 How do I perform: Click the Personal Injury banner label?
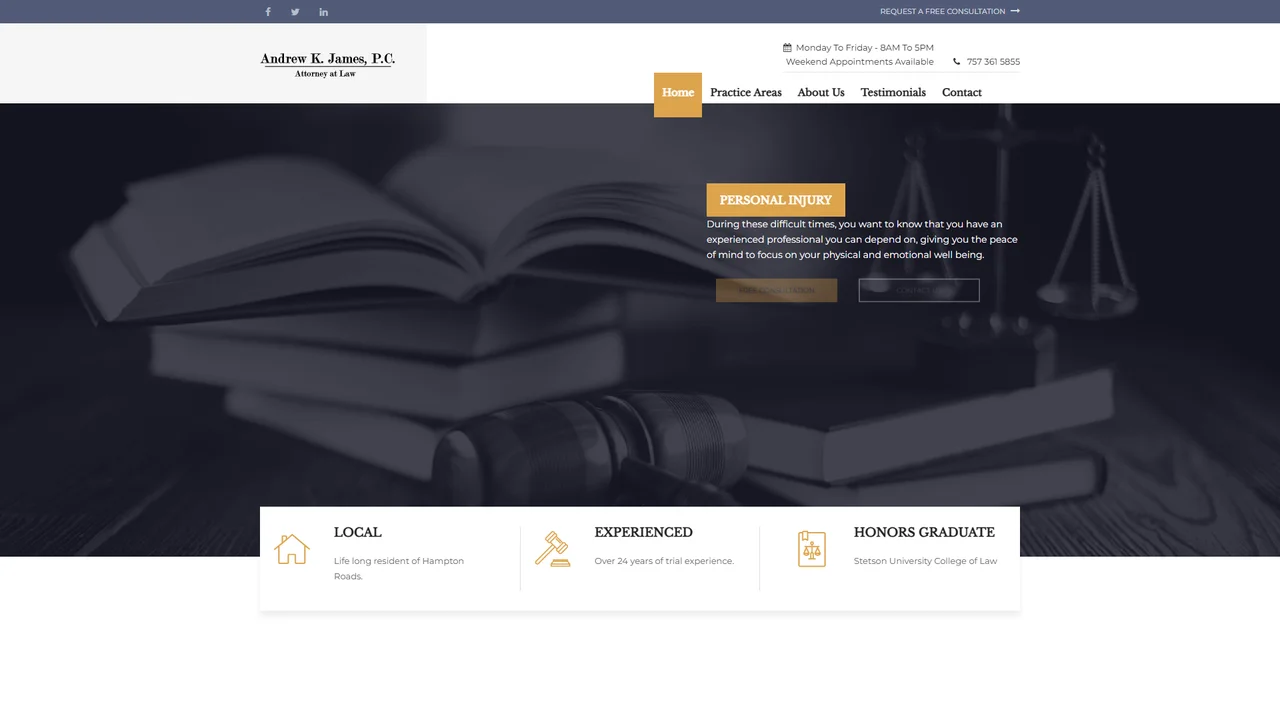point(776,200)
